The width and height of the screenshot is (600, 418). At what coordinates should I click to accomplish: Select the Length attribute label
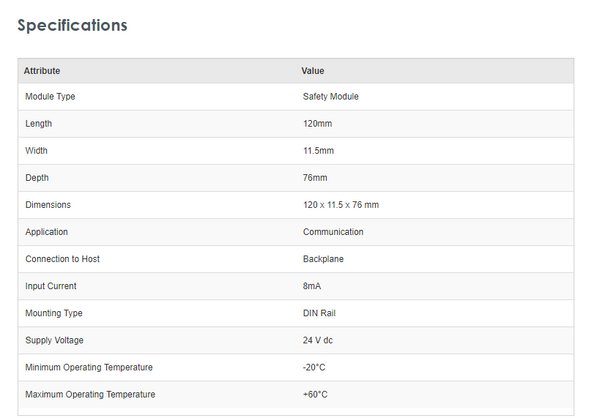click(39, 124)
